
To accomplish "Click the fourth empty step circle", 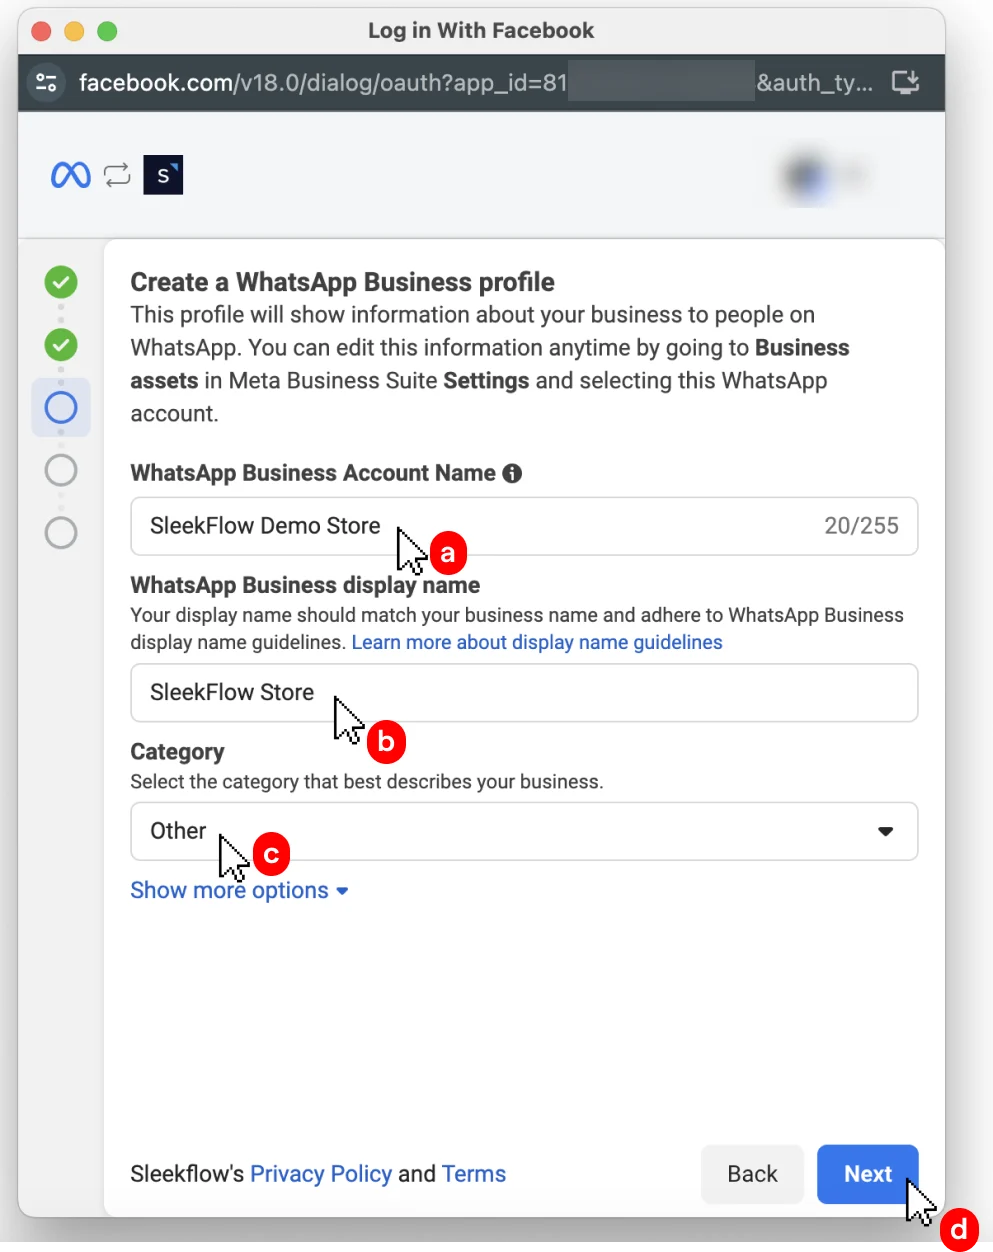I will (61, 470).
